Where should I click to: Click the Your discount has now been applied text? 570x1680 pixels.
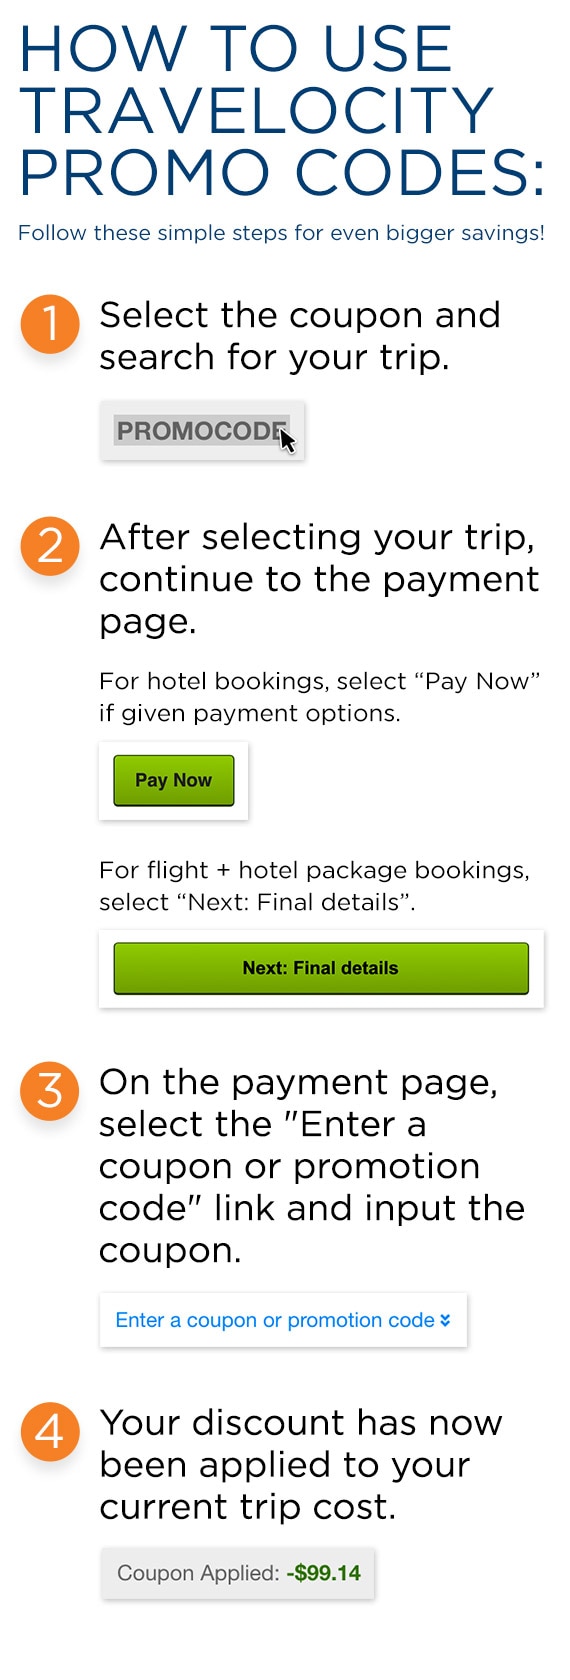[x=300, y=1464]
